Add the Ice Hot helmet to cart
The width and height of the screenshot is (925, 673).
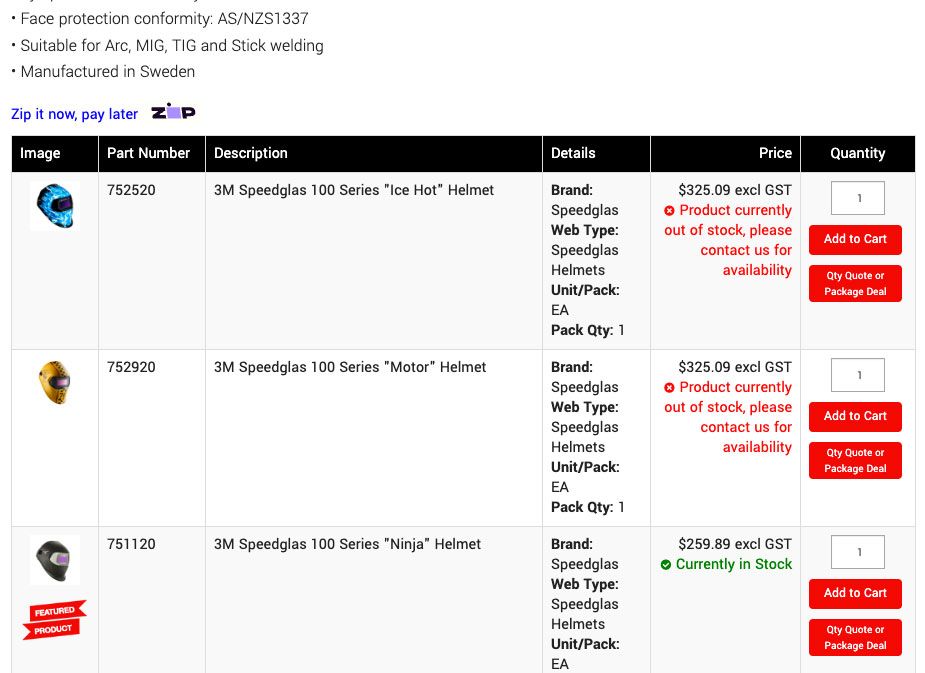point(855,239)
